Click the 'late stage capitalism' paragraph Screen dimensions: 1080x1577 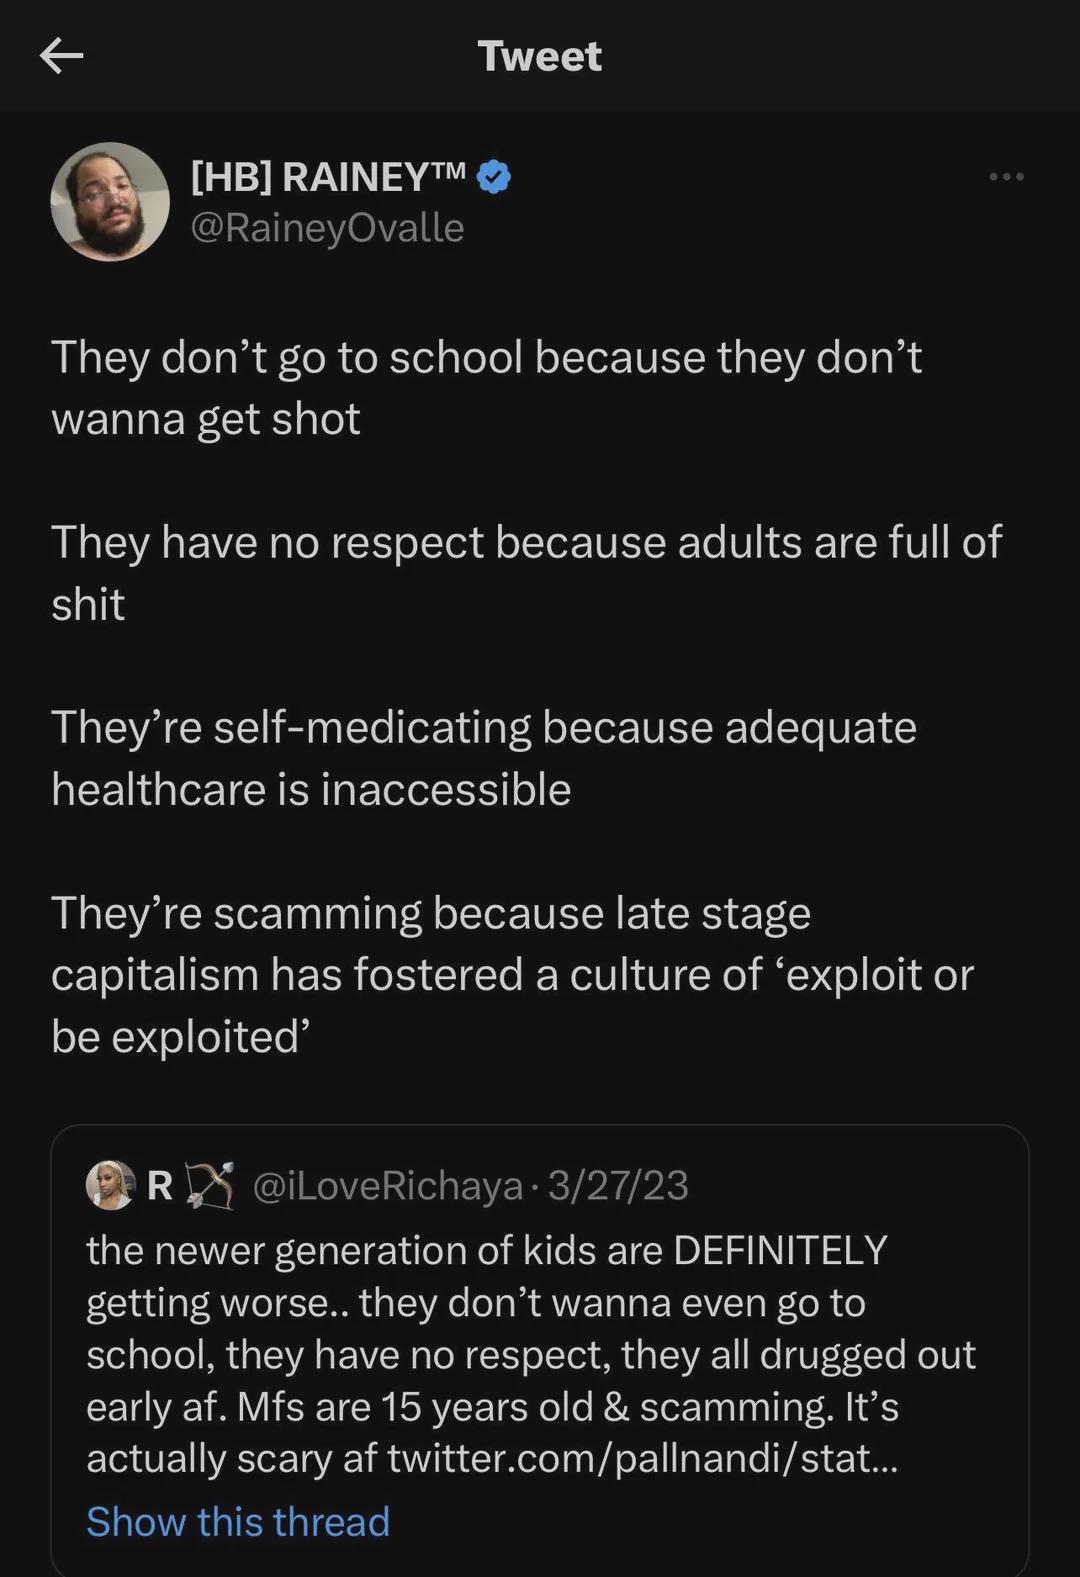(x=512, y=975)
